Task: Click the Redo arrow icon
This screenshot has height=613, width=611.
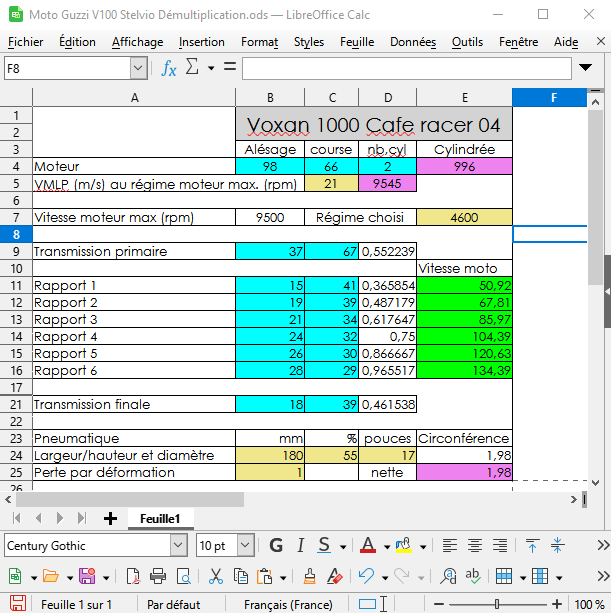Action: [x=402, y=575]
